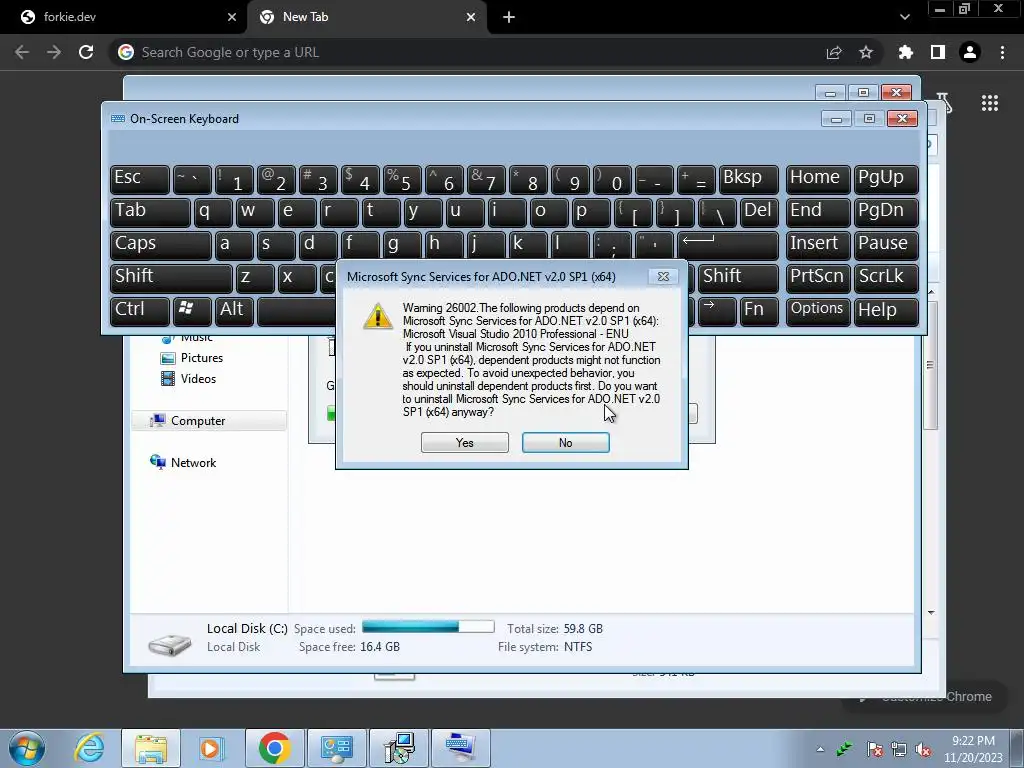Click the Windows logo key on keyboard
1024x768 pixels.
[192, 310]
